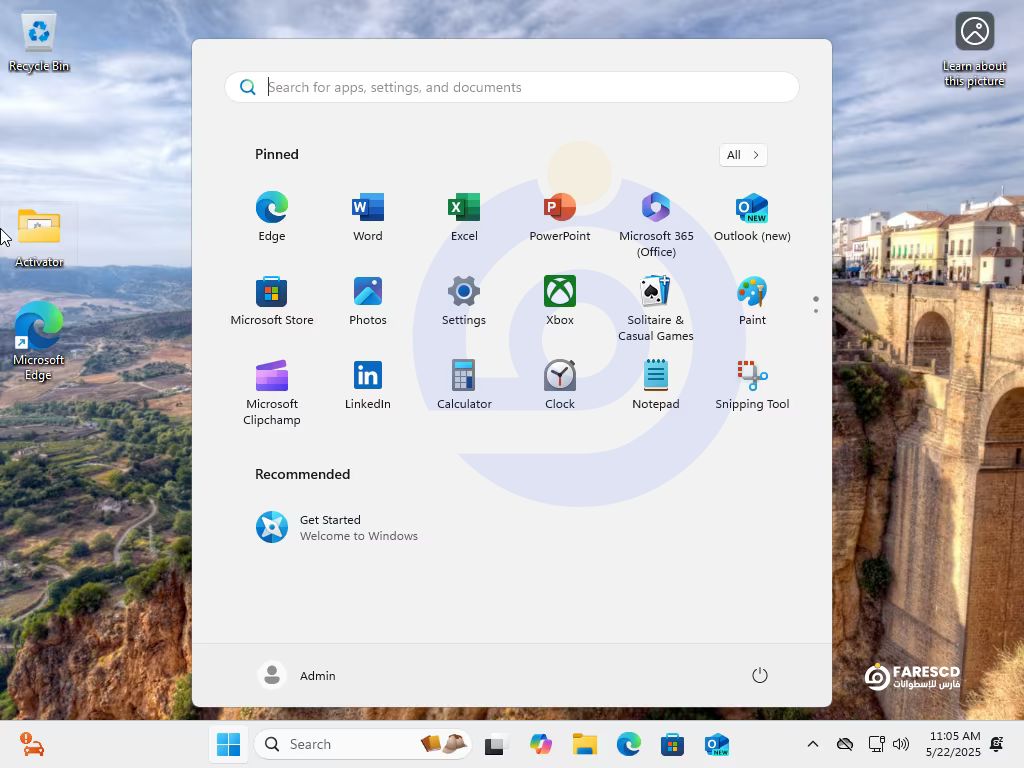
Task: Open Solitaire & Casual Games
Action: point(656,308)
